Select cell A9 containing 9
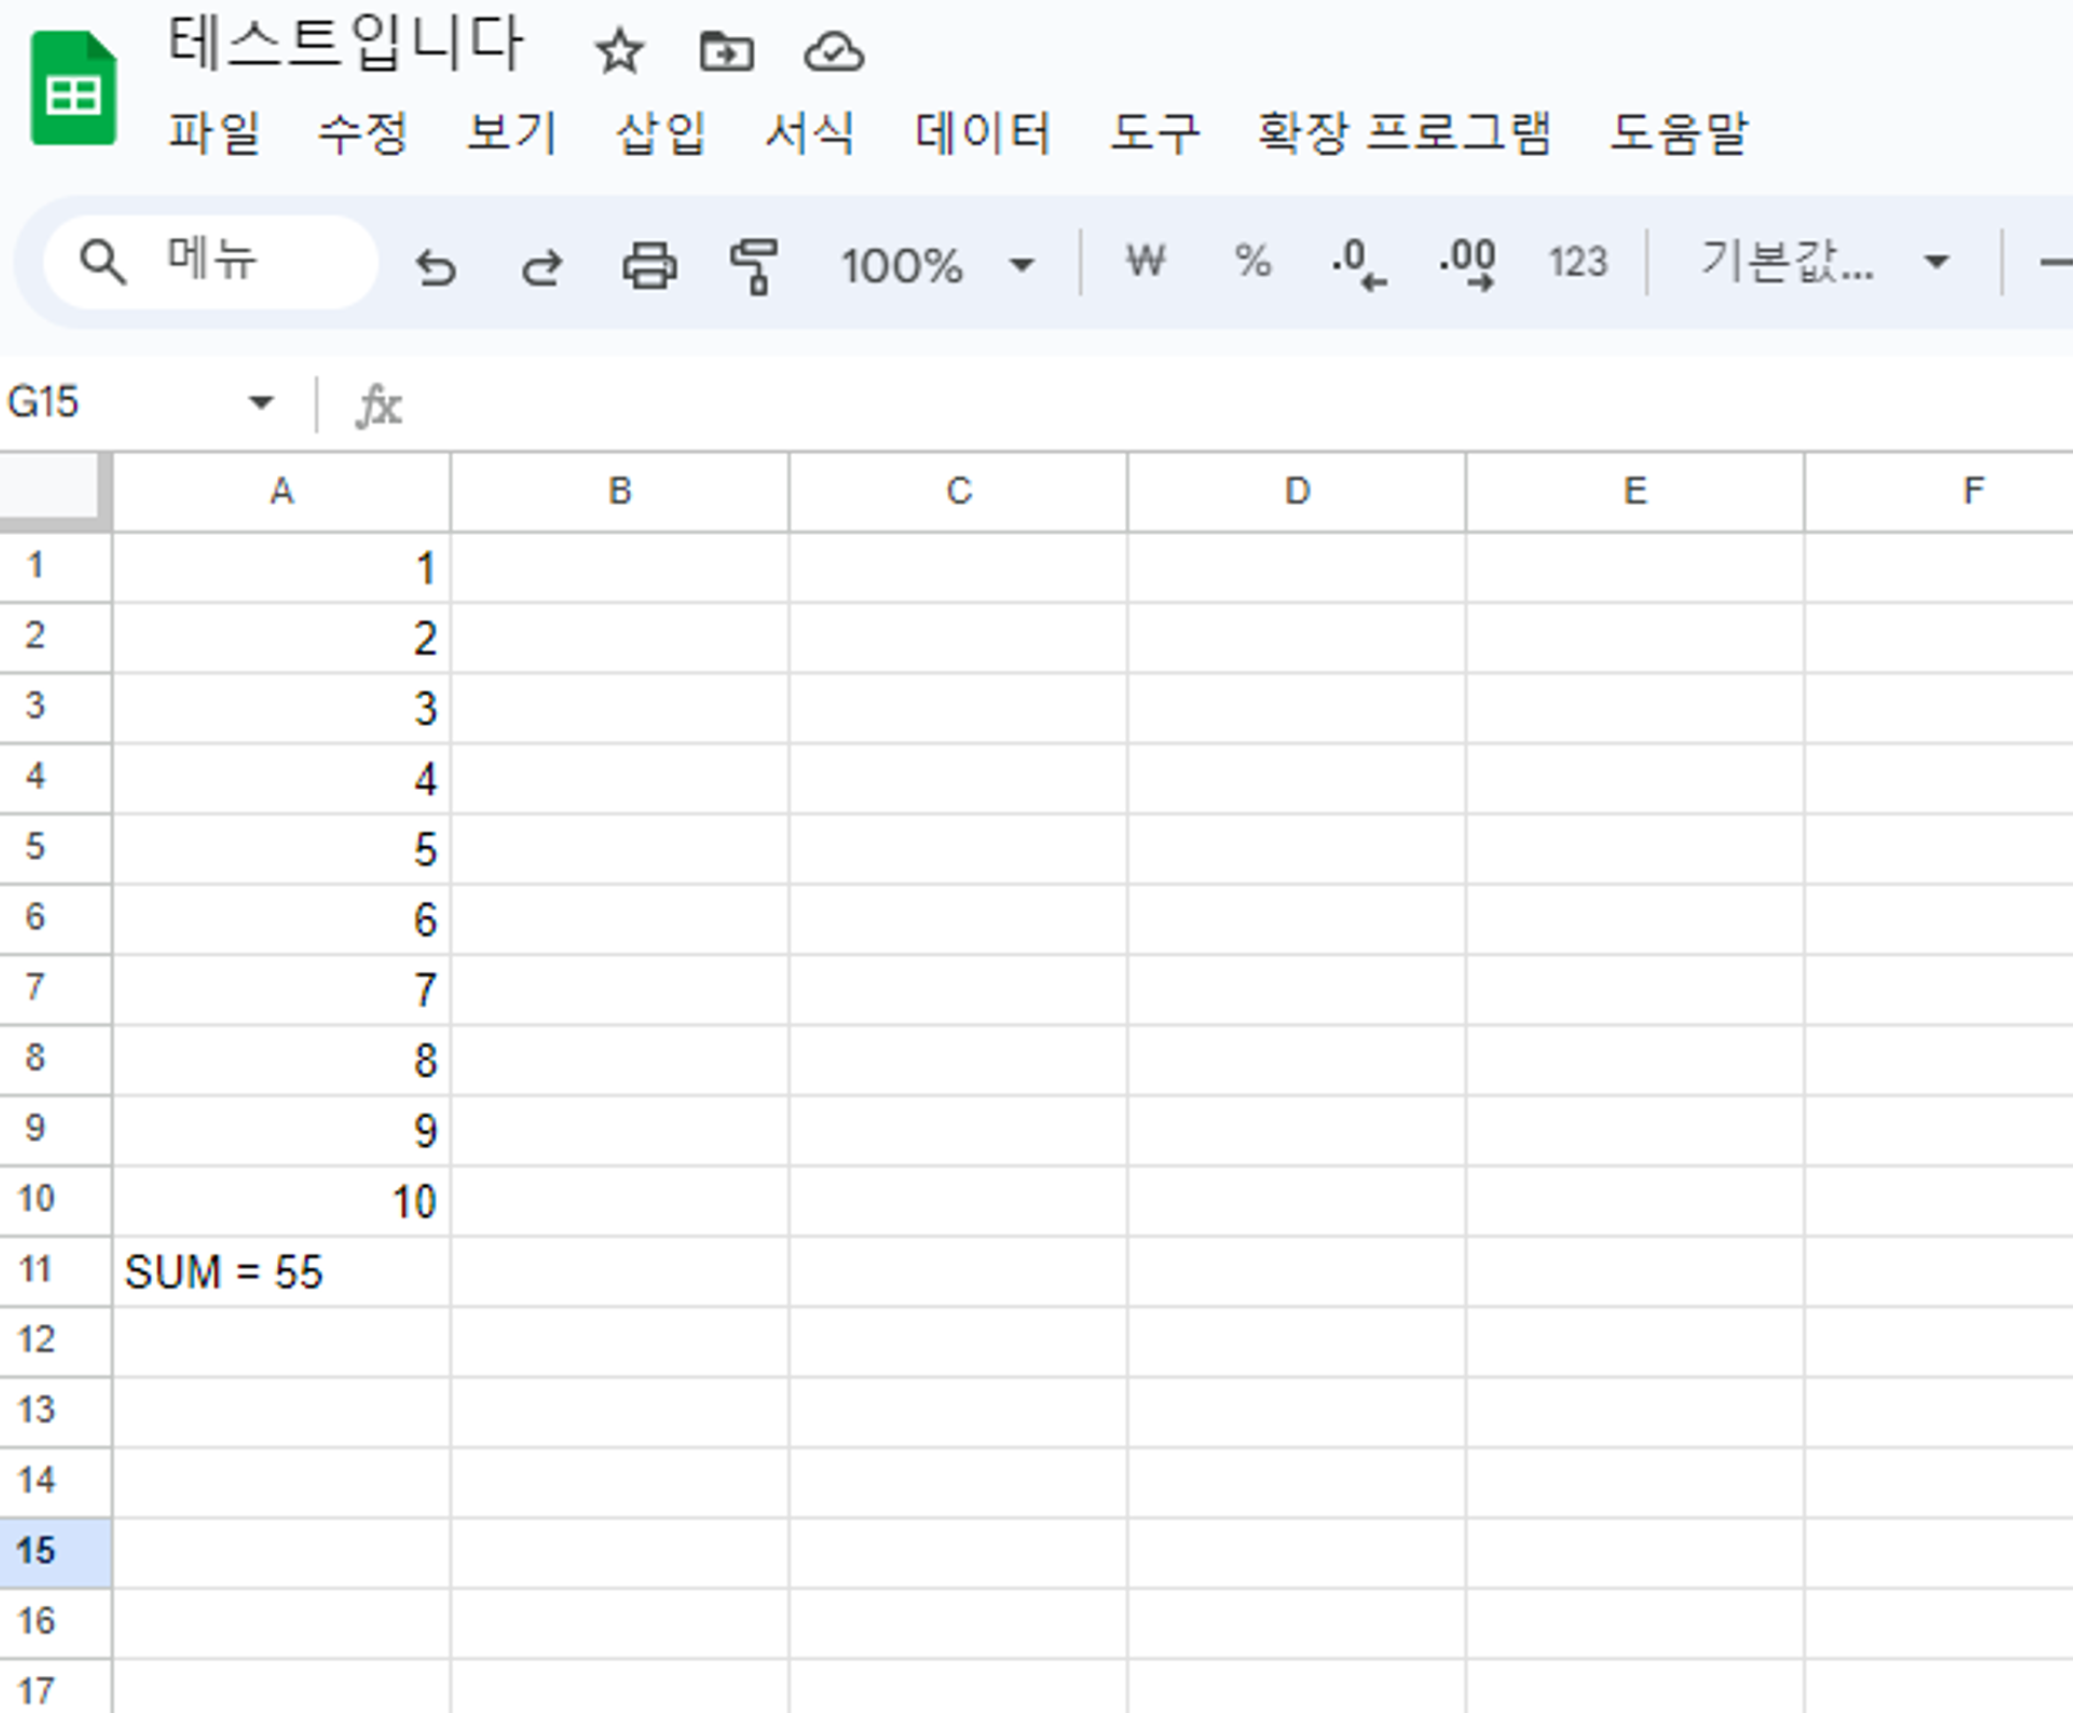The image size is (2073, 1713). 282,1130
